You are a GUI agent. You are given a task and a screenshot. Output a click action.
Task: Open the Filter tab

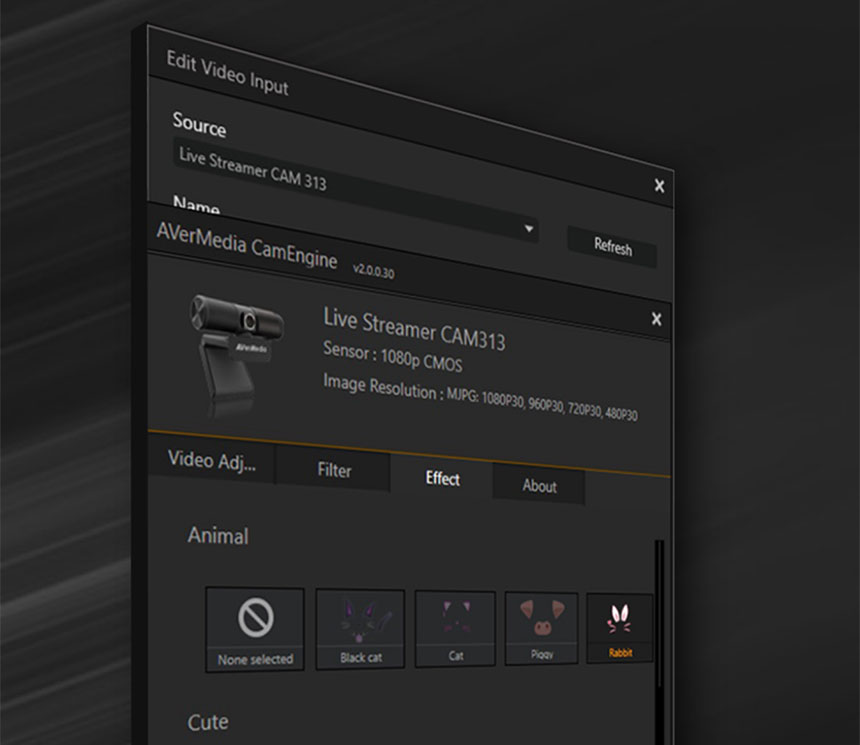333,470
